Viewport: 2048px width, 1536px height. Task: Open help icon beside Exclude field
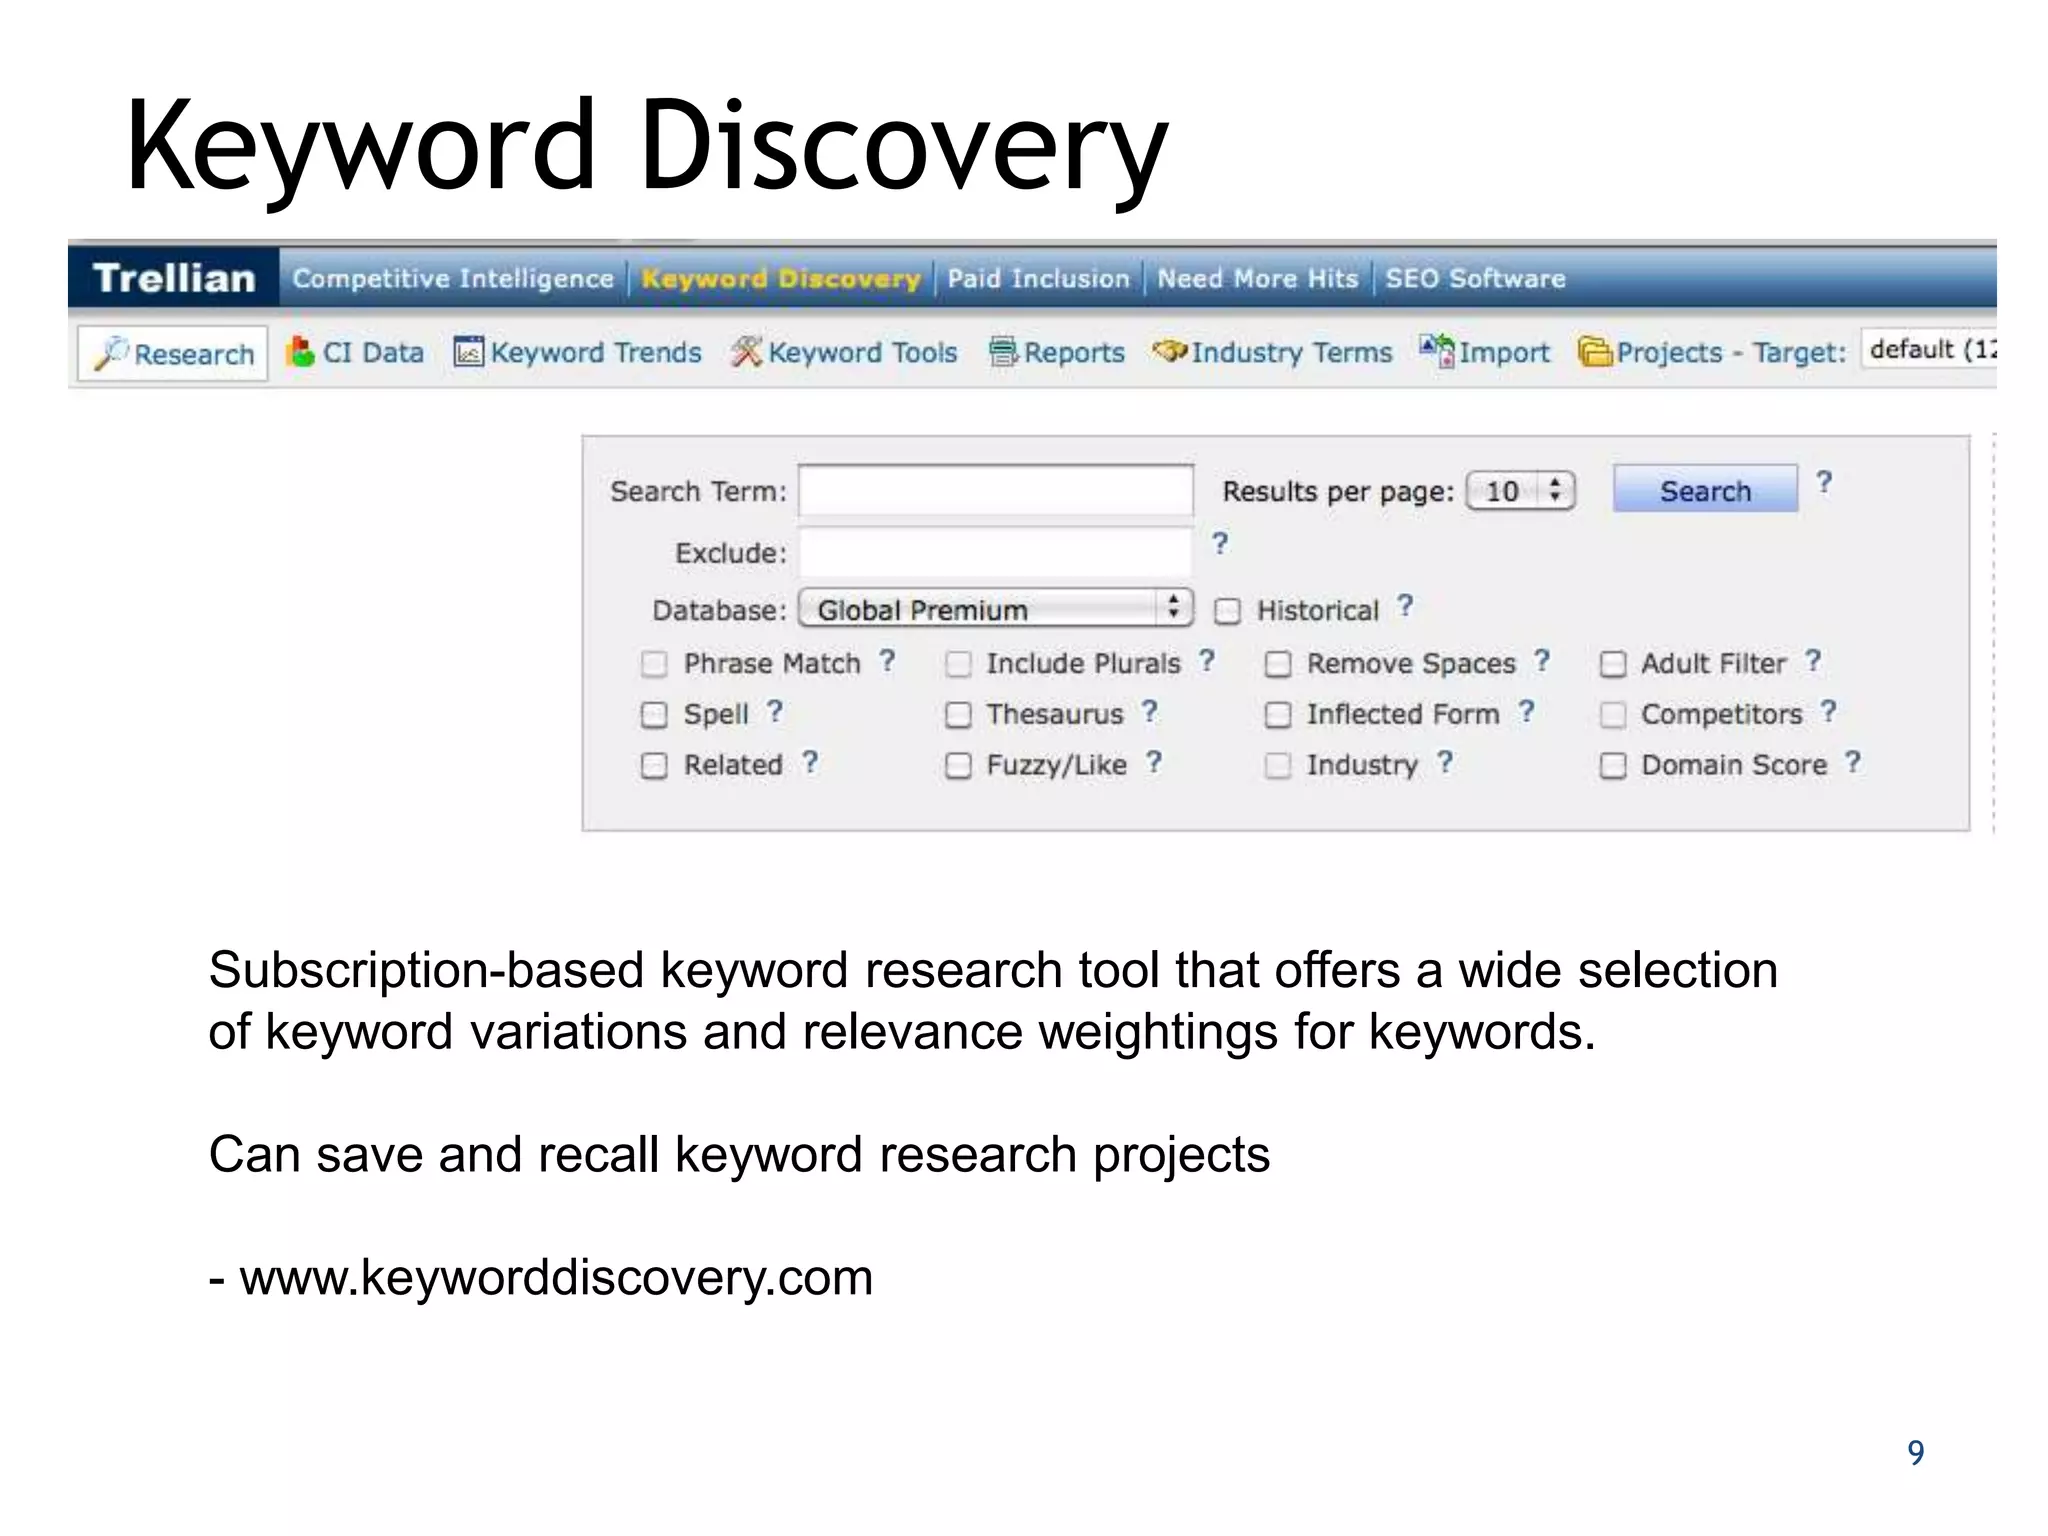coord(1220,543)
